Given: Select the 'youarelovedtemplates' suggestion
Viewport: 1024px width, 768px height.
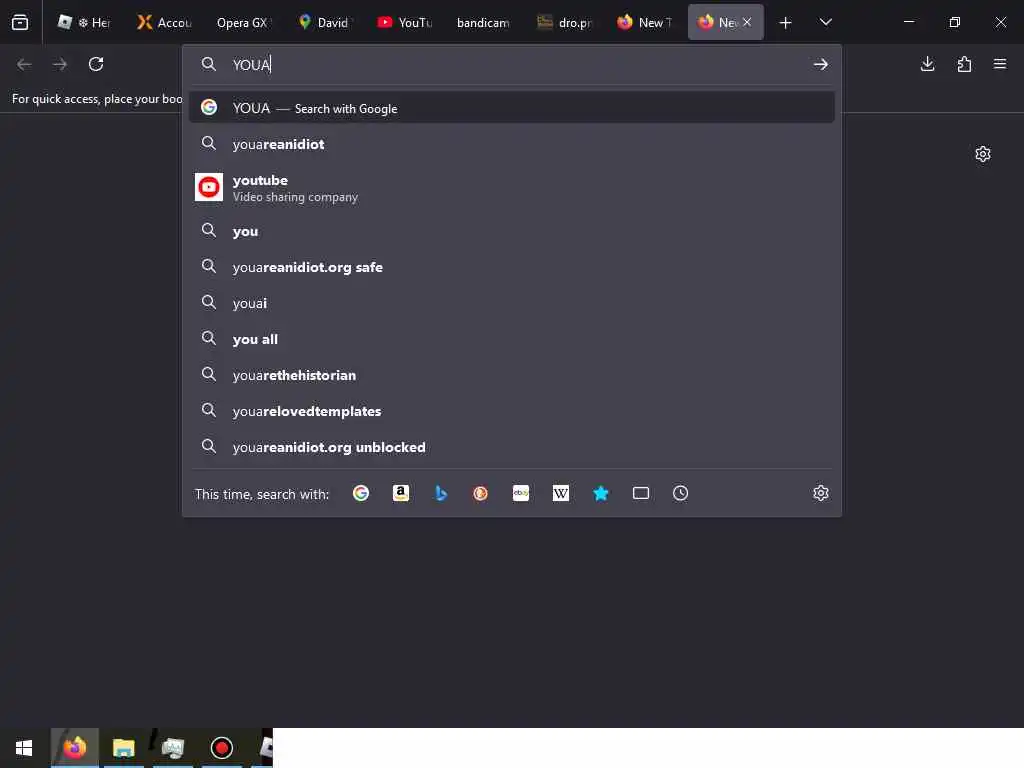Looking at the screenshot, I should pyautogui.click(x=511, y=411).
